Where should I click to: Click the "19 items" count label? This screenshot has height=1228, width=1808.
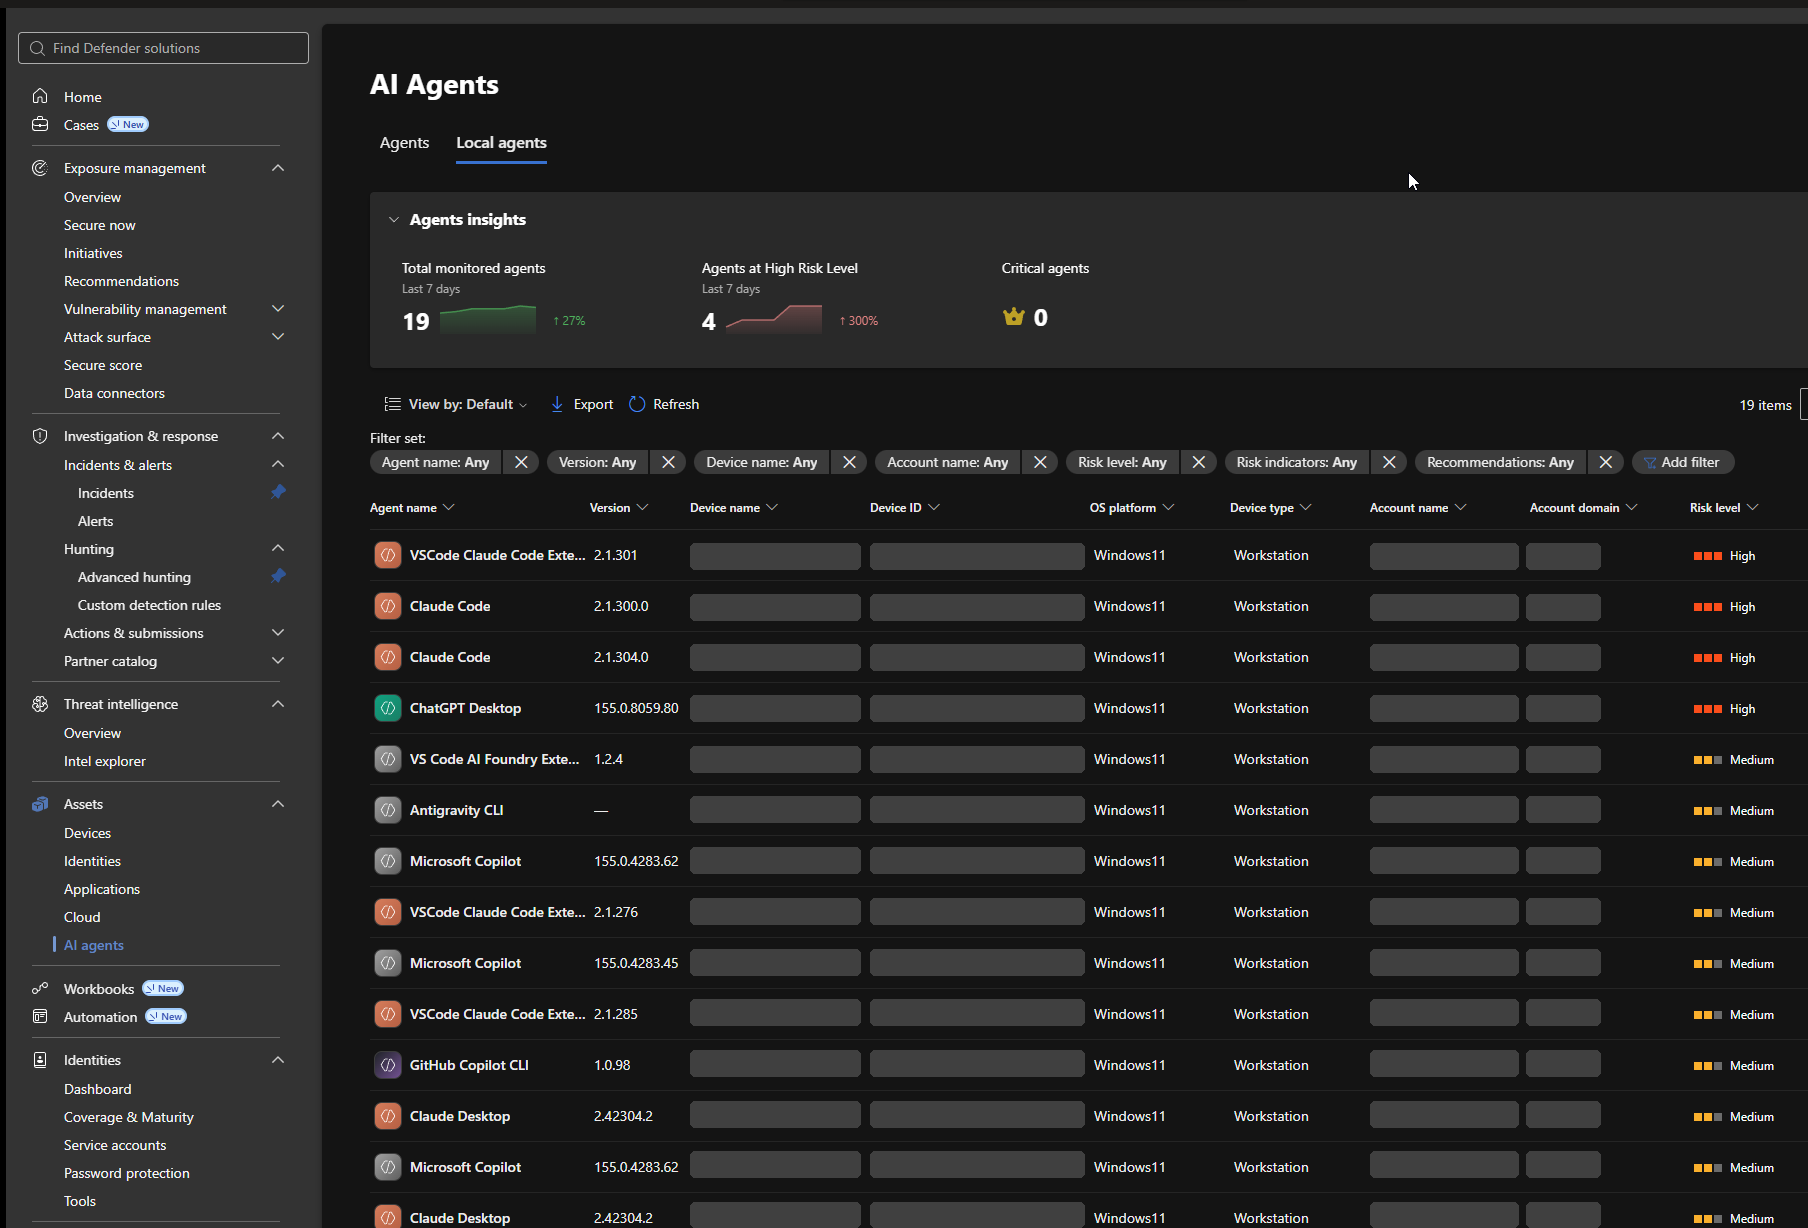1765,405
